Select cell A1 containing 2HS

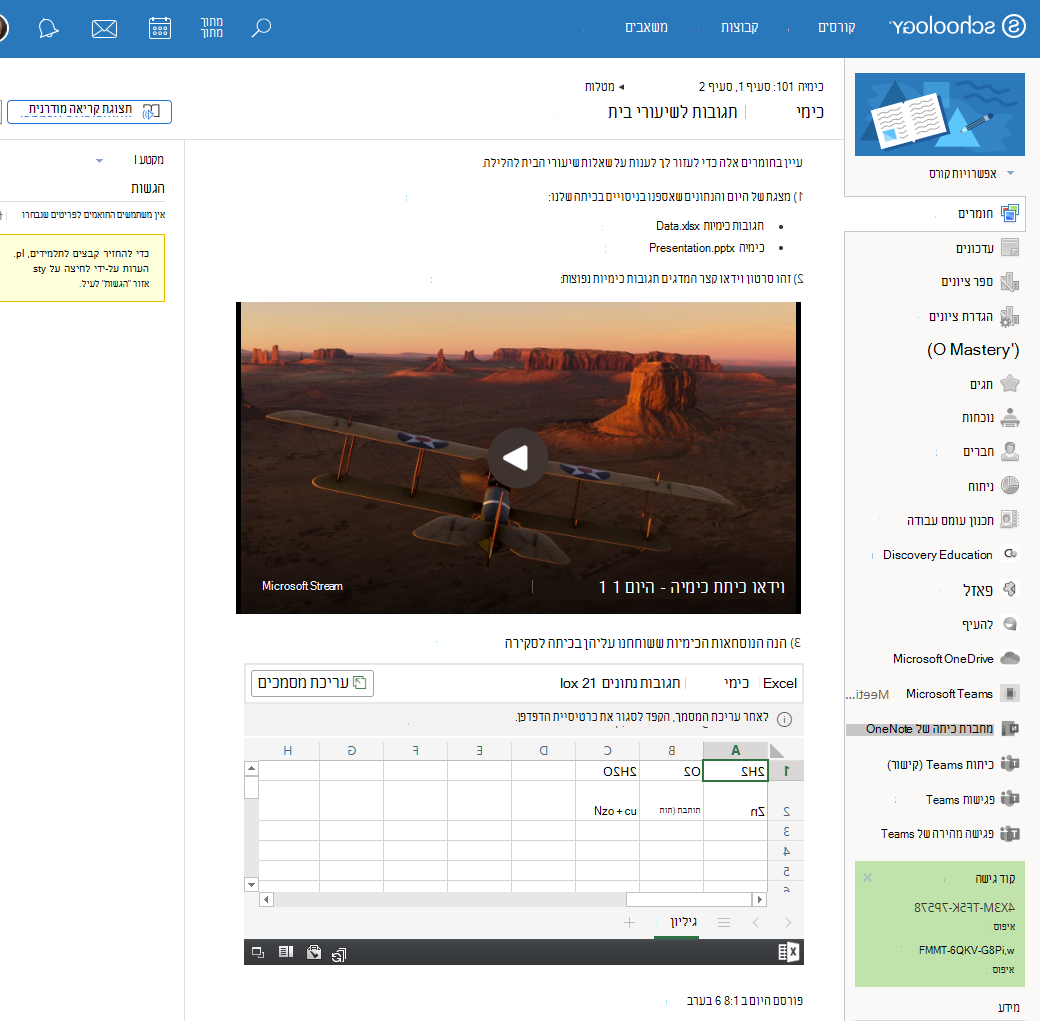coord(735,771)
